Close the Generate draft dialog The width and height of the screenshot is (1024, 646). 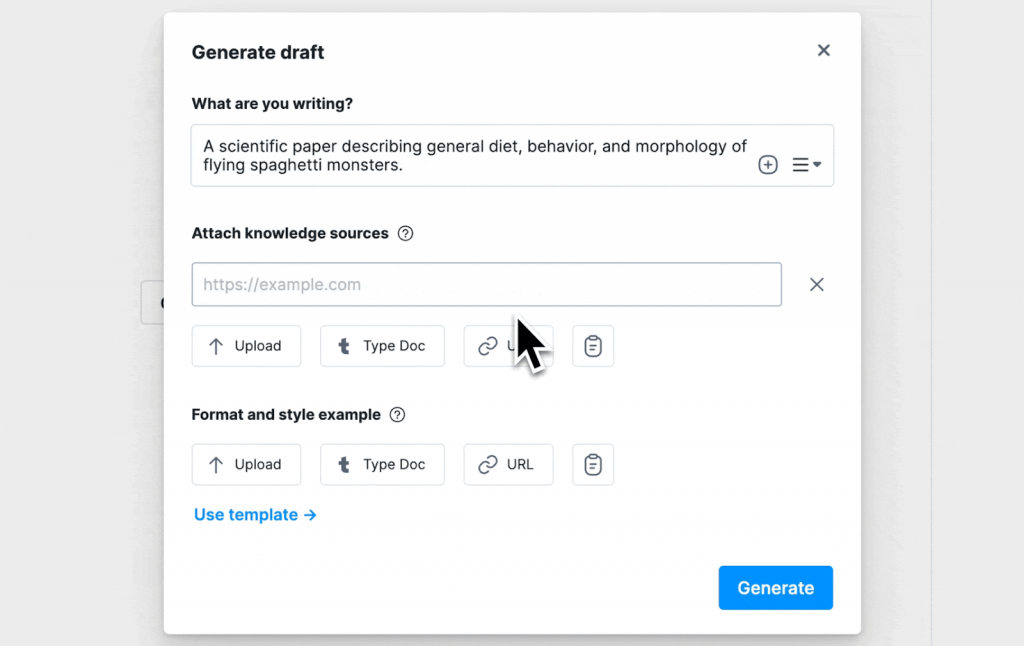tap(823, 50)
